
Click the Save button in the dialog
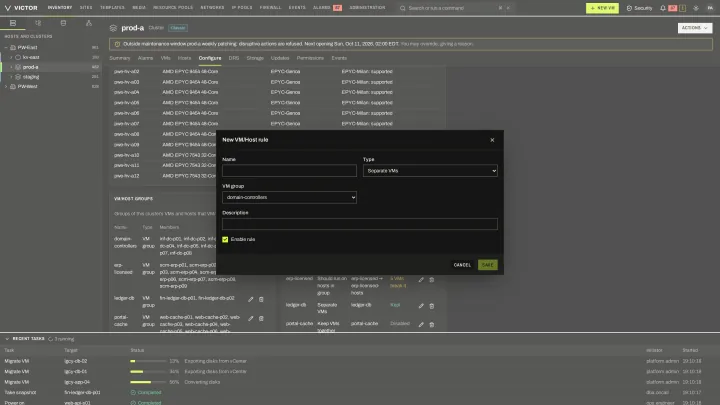pos(488,265)
